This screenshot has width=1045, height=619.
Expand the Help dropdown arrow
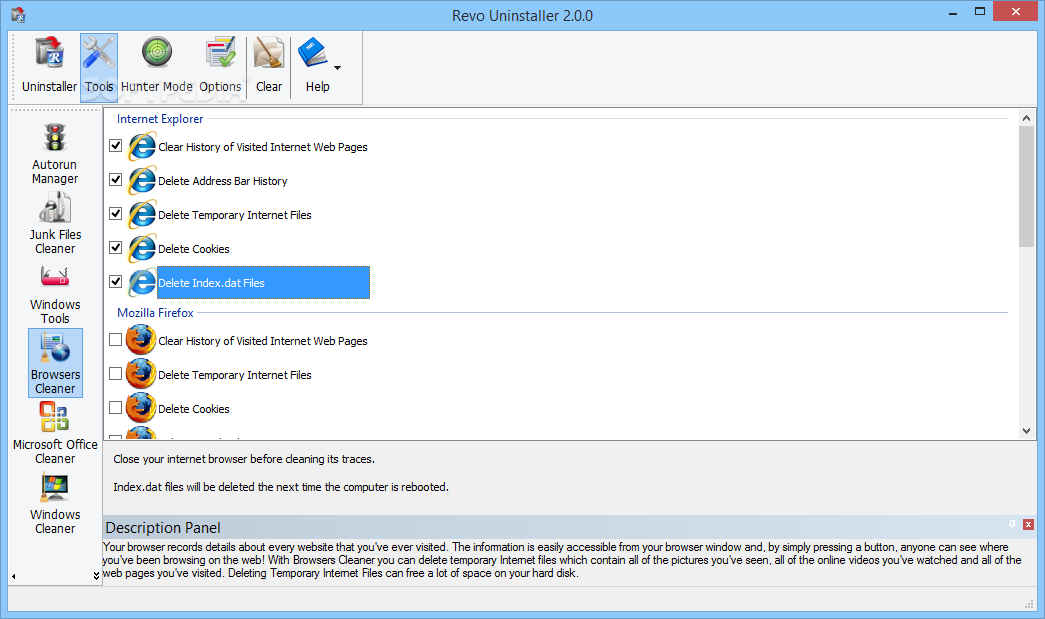click(337, 67)
